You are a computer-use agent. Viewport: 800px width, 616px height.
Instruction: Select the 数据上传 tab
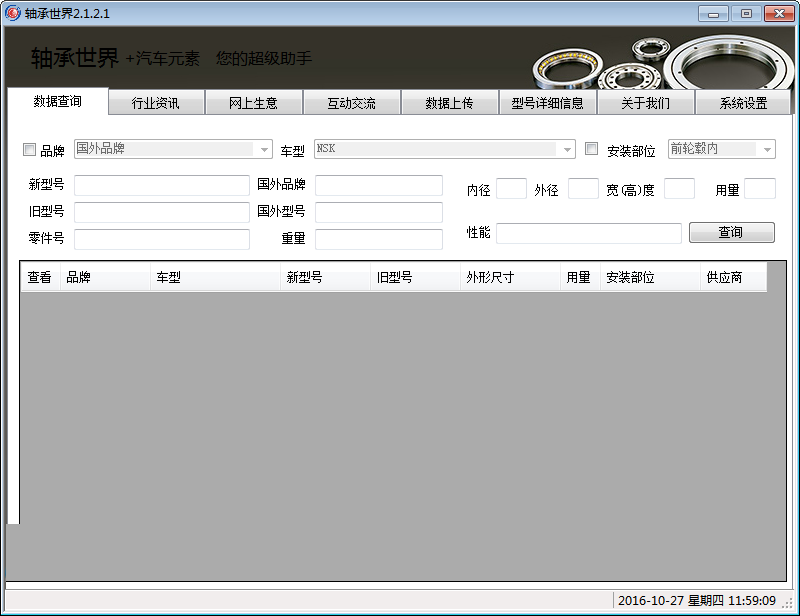[x=449, y=103]
